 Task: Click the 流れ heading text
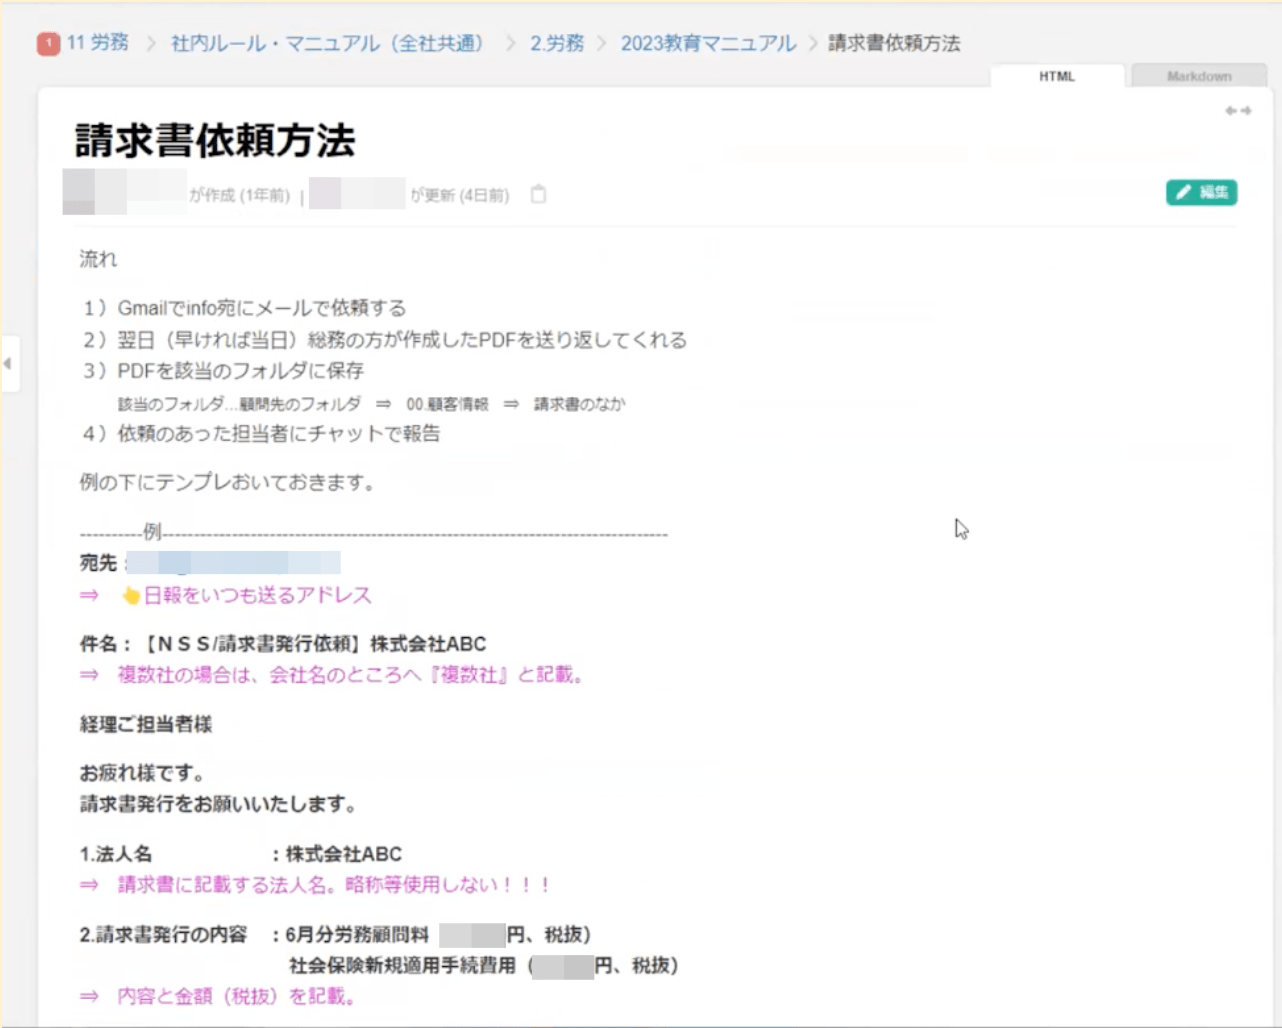click(98, 260)
